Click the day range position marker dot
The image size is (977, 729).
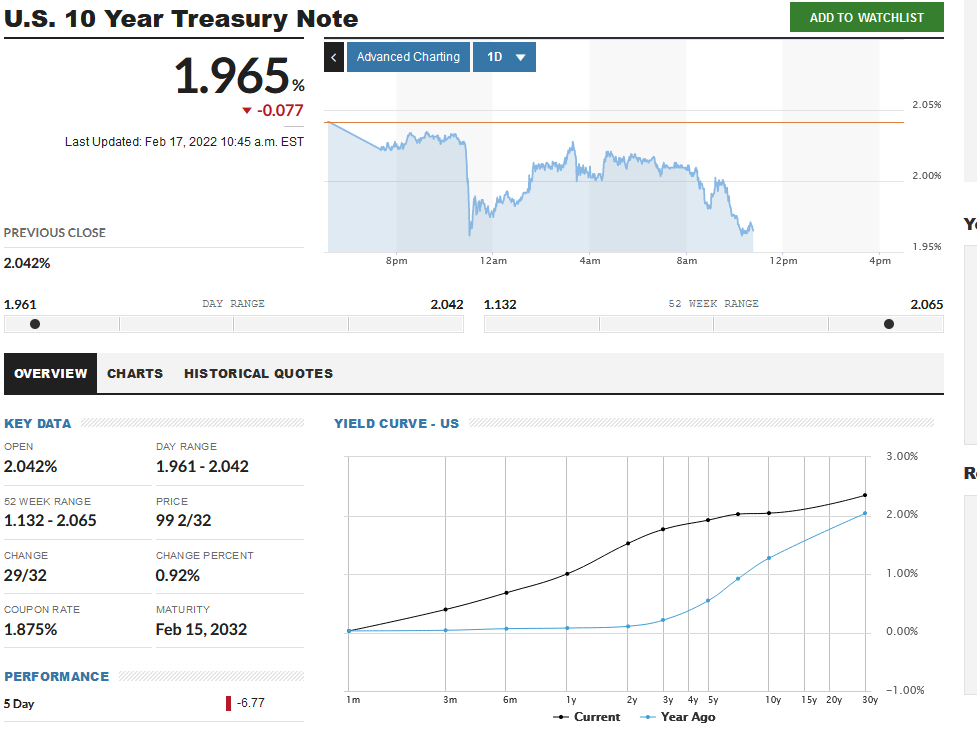point(35,324)
